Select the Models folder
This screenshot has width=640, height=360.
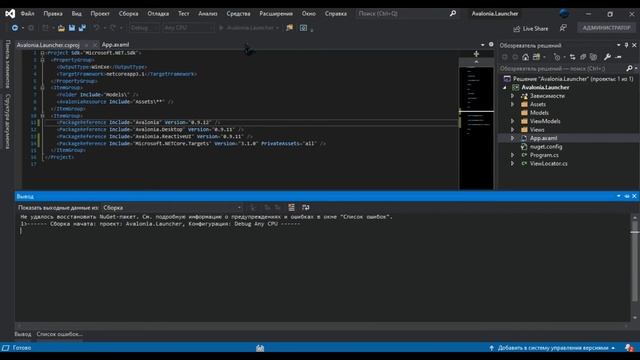539,113
